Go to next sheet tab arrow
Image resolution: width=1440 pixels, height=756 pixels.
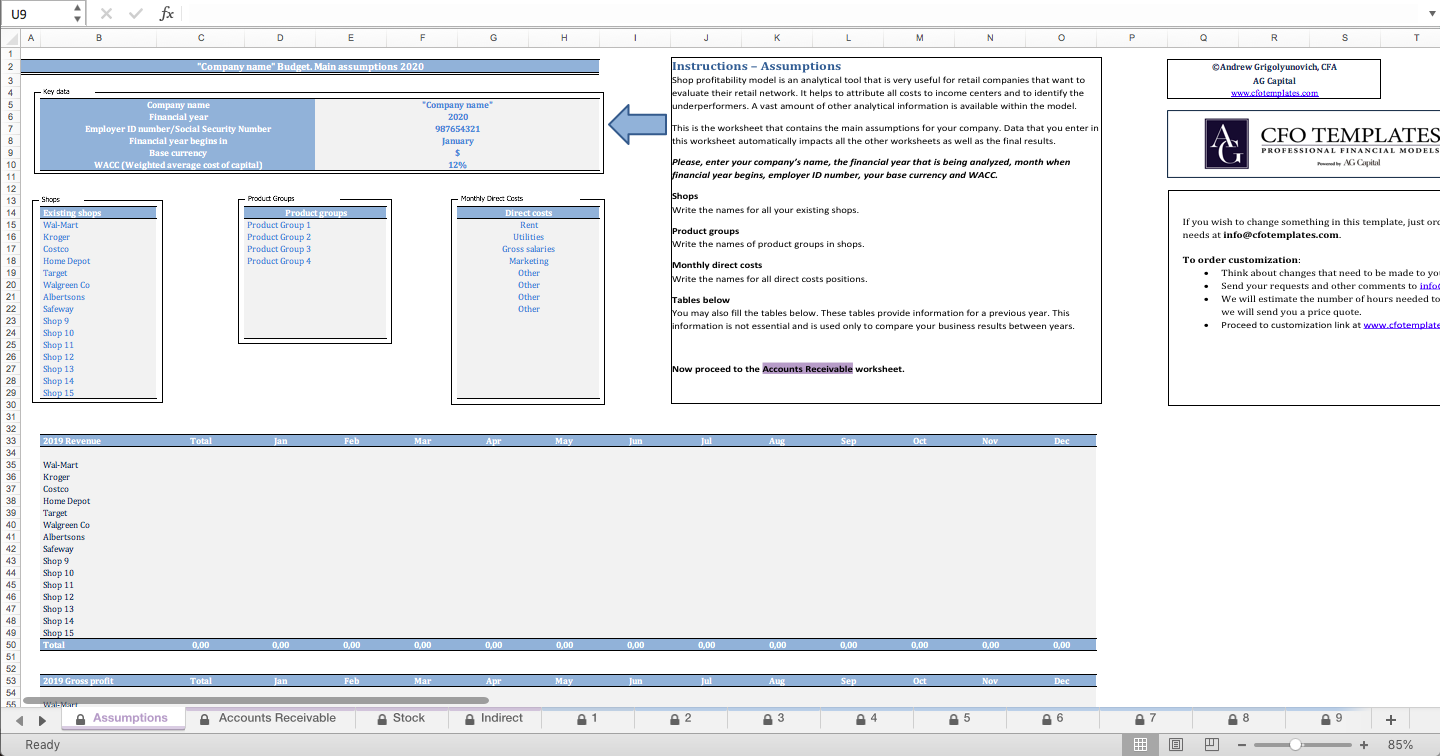click(42, 719)
